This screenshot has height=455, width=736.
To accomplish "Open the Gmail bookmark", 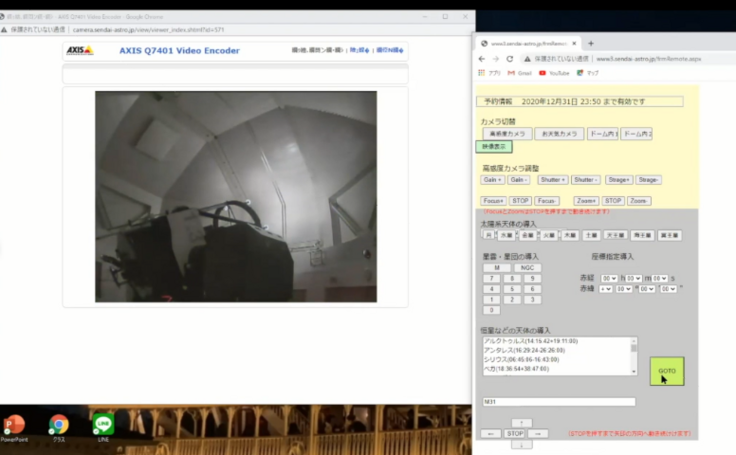I will coord(520,73).
